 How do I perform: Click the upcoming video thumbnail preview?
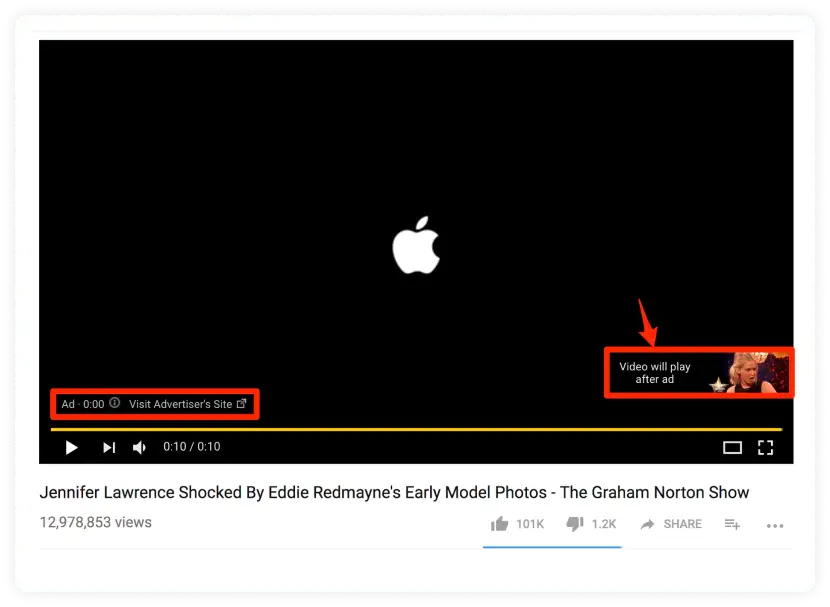point(748,373)
